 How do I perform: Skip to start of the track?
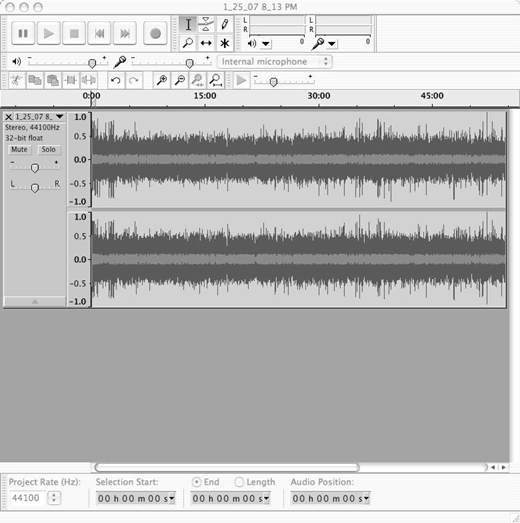[x=99, y=33]
